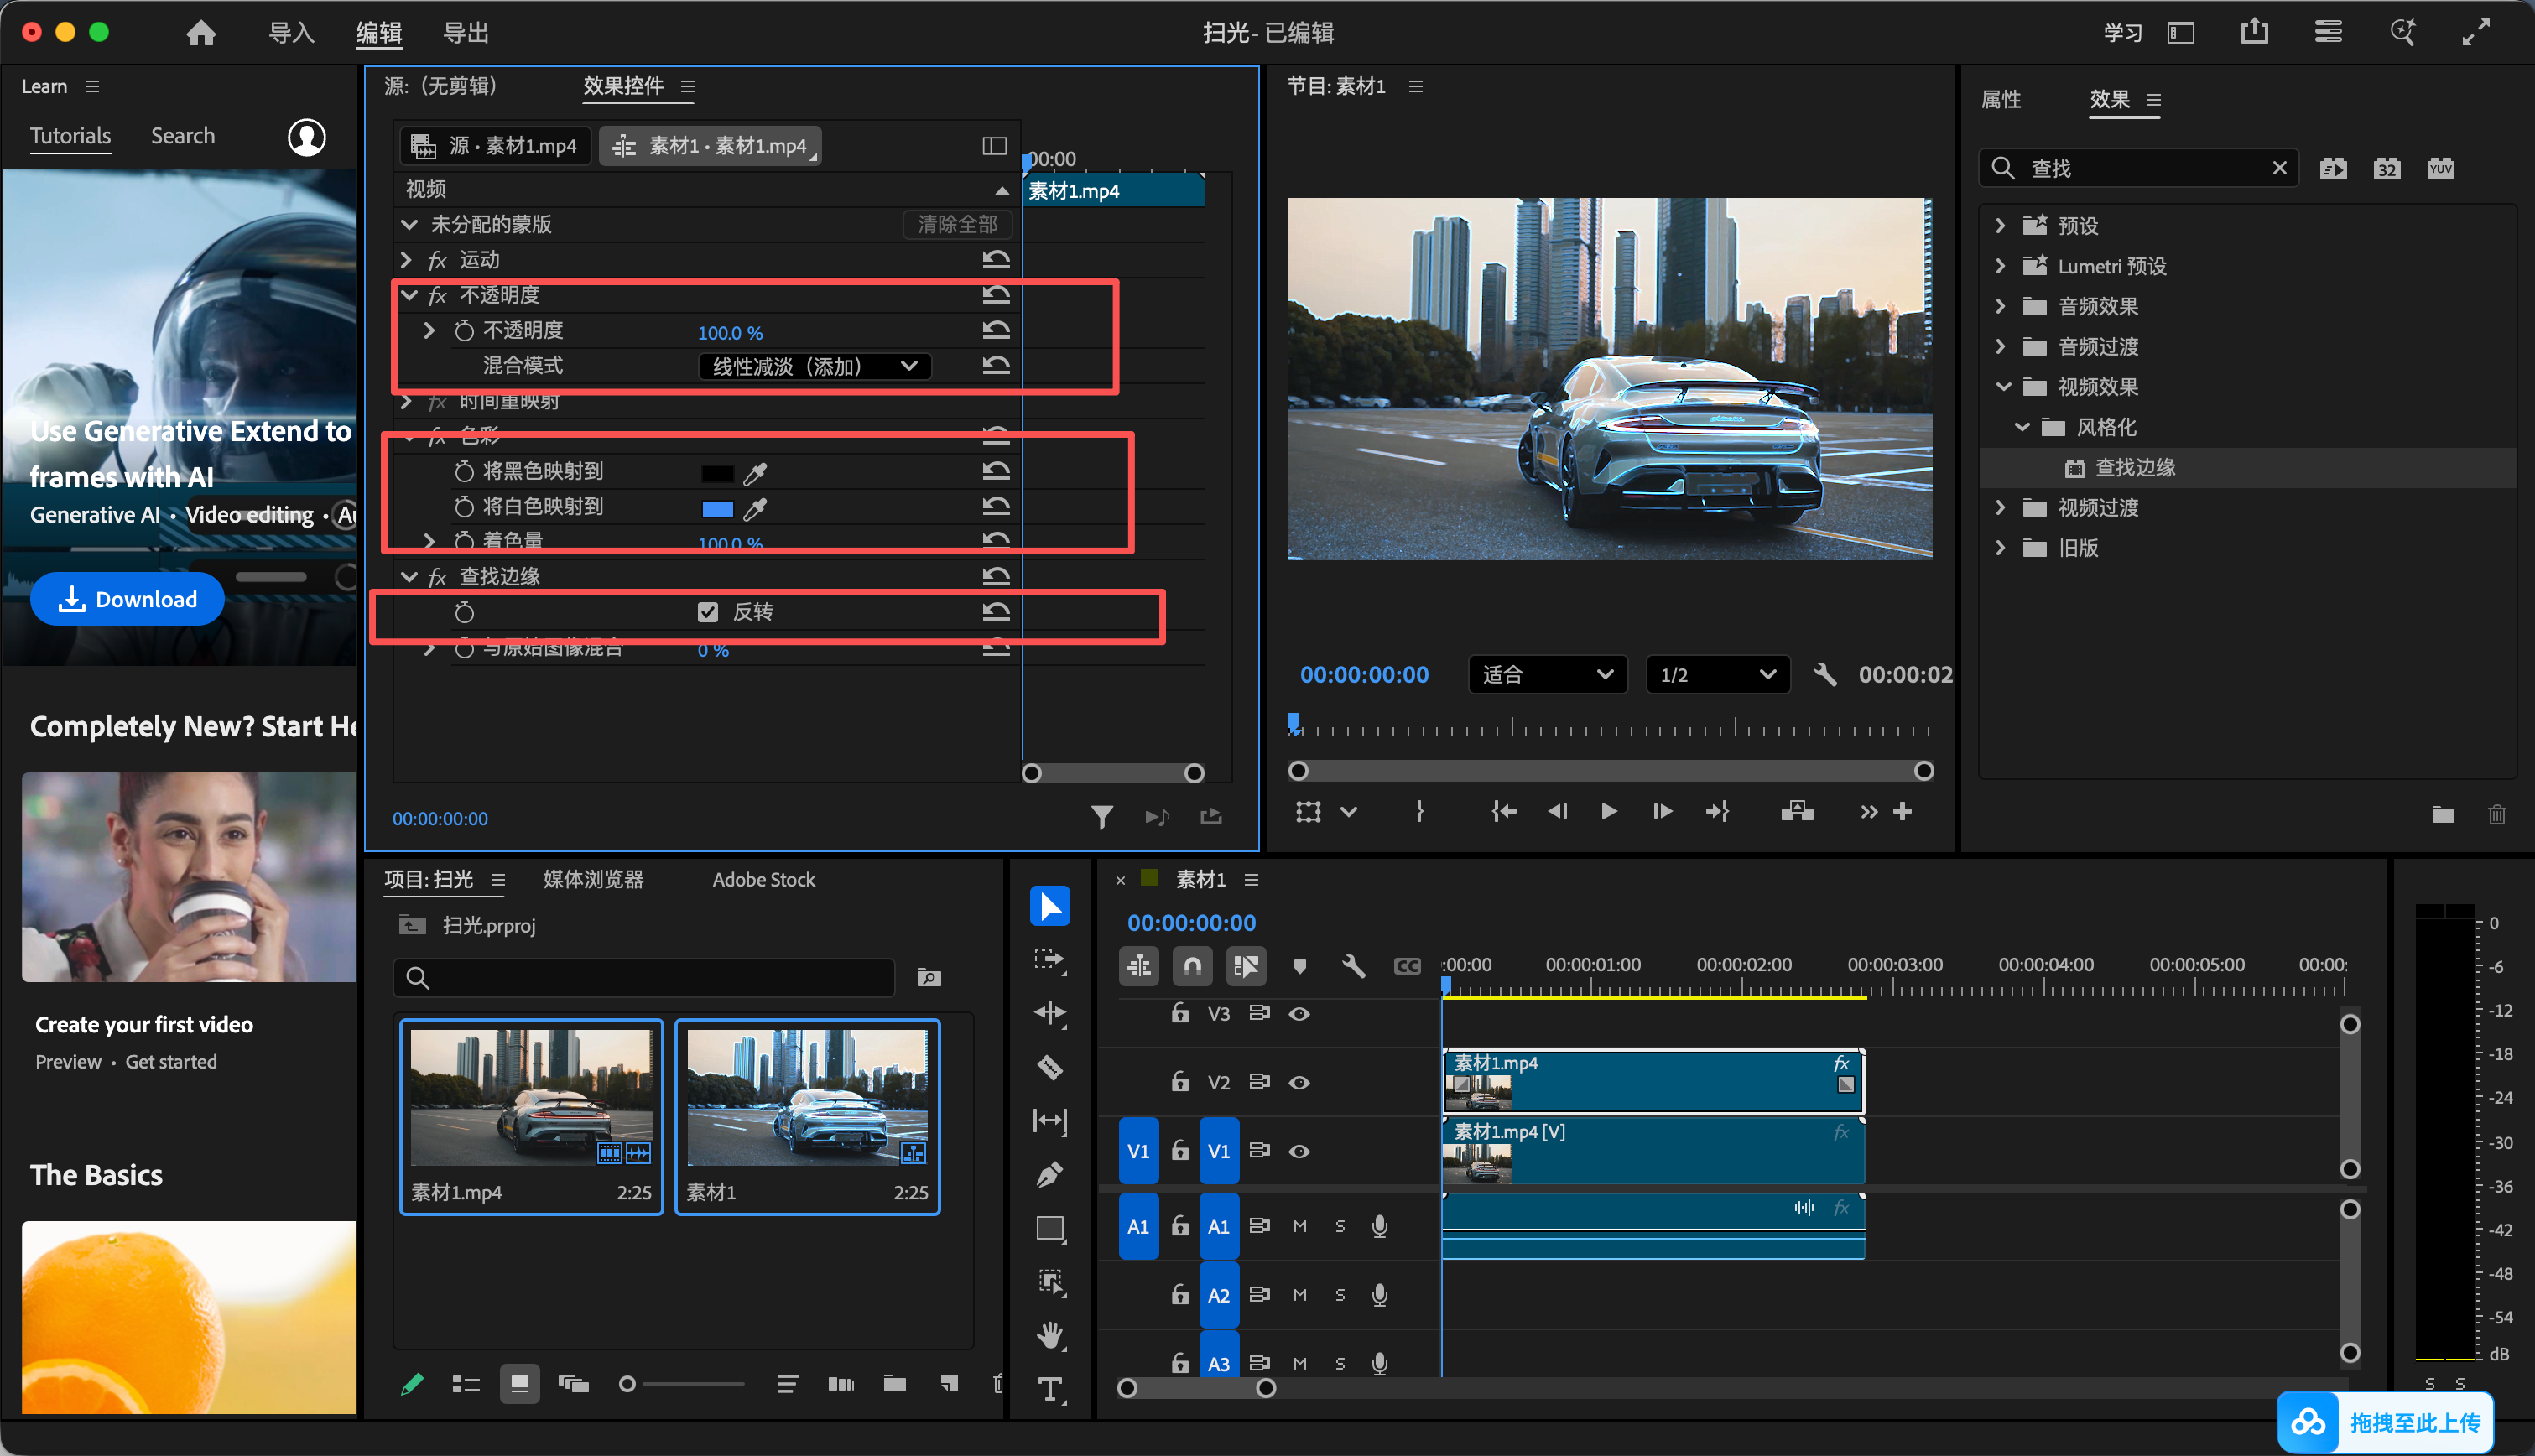Switch to the 媒体浏览器 tab
The width and height of the screenshot is (2535, 1456).
[x=593, y=880]
